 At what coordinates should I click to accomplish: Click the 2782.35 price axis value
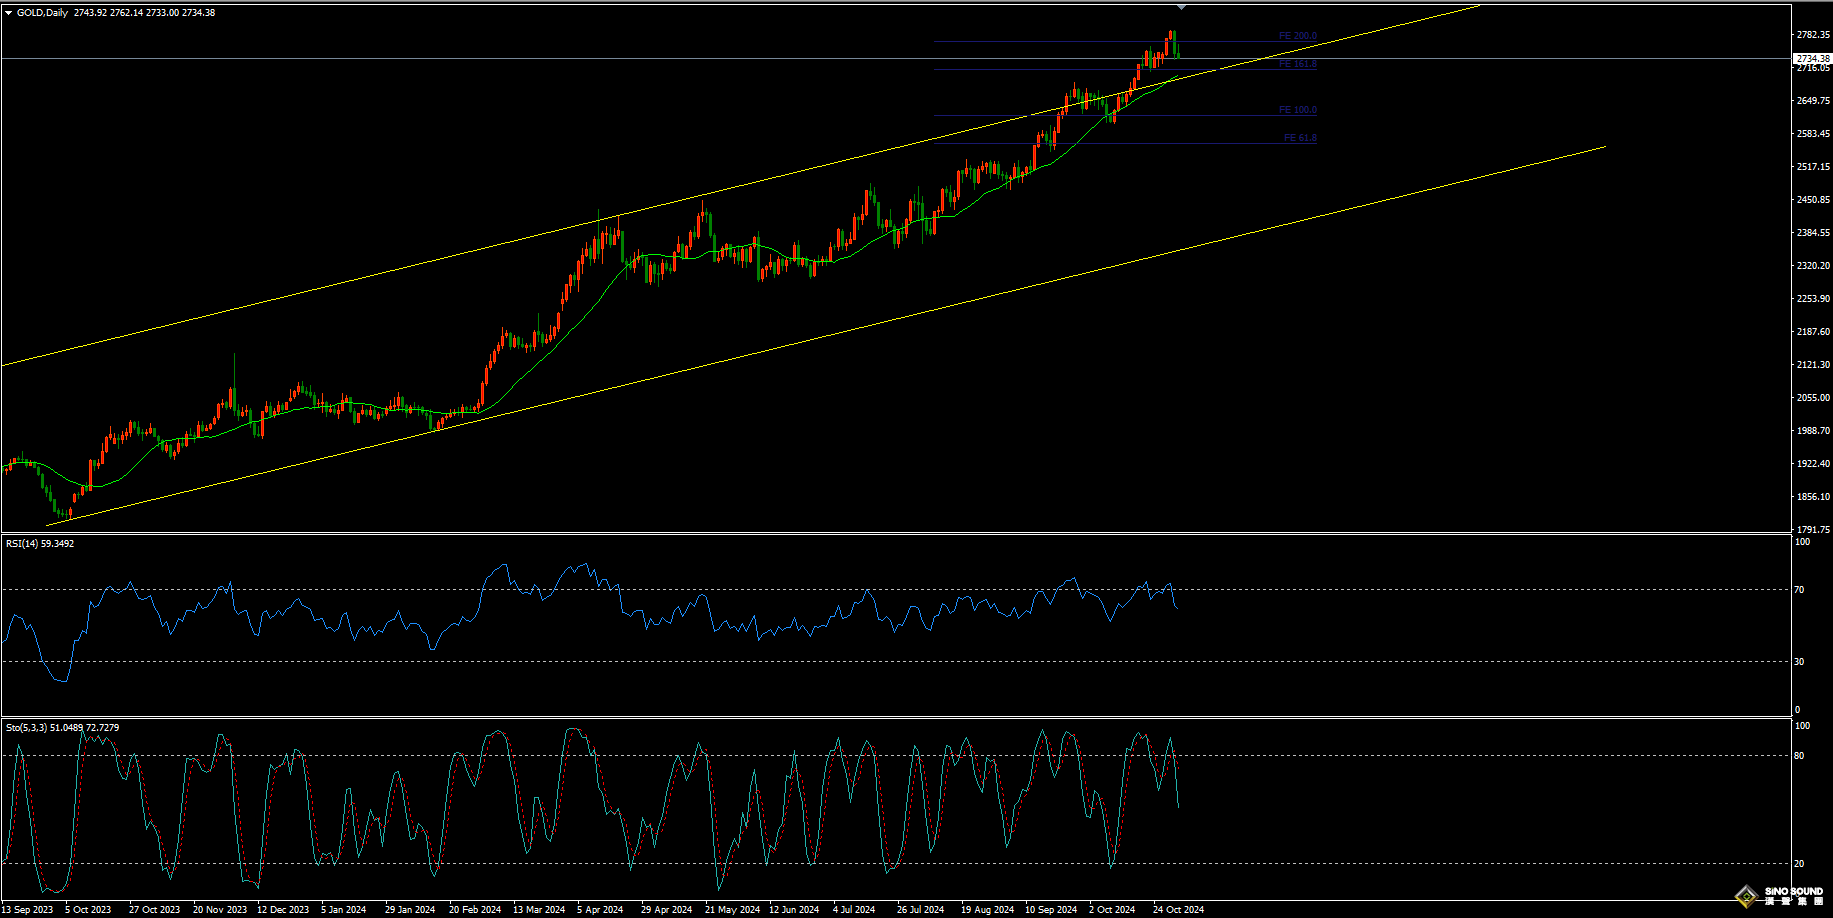[x=1813, y=35]
